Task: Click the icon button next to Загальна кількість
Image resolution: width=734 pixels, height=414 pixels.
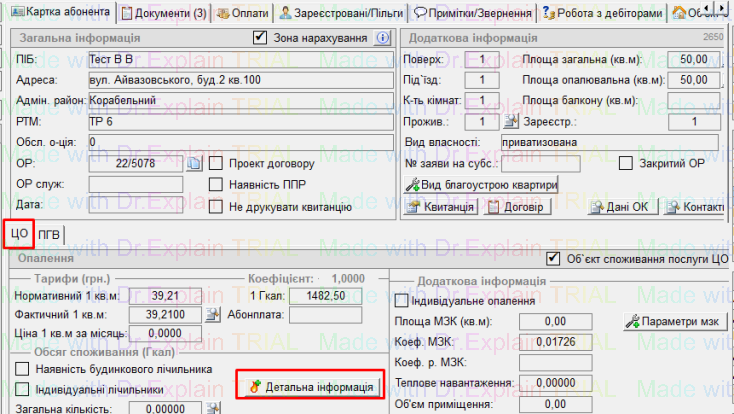Action: coord(211,409)
